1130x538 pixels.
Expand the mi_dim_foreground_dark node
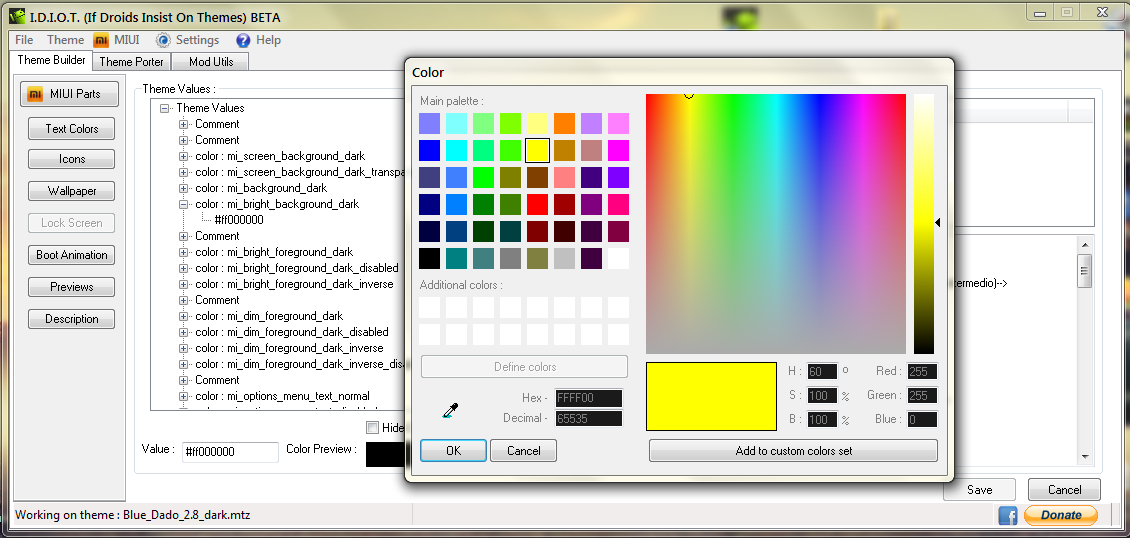point(183,316)
